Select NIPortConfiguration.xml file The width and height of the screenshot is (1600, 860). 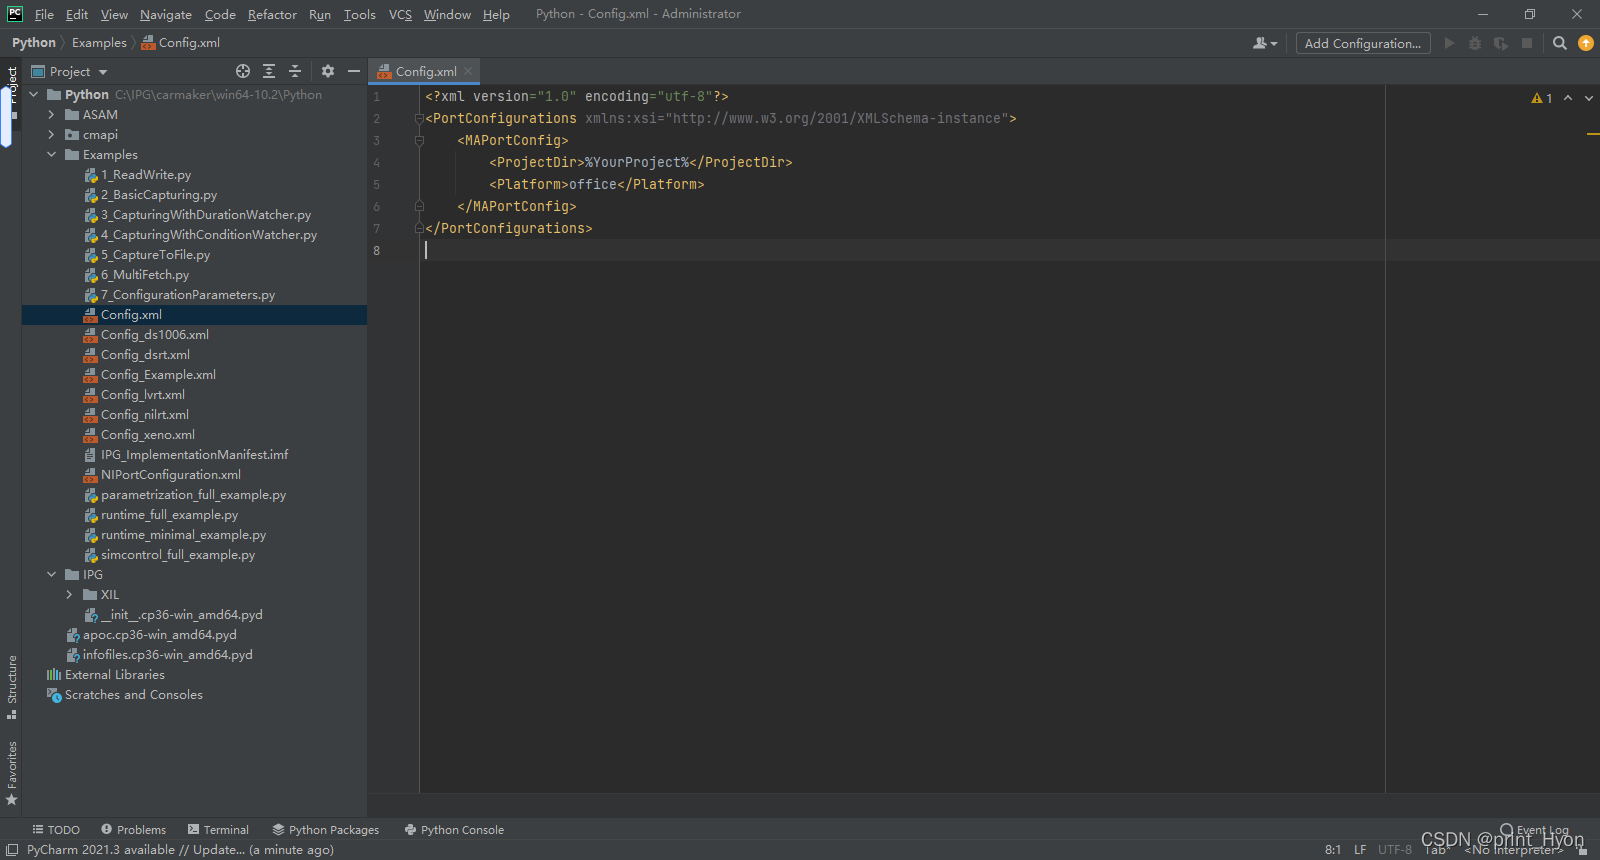pos(170,475)
